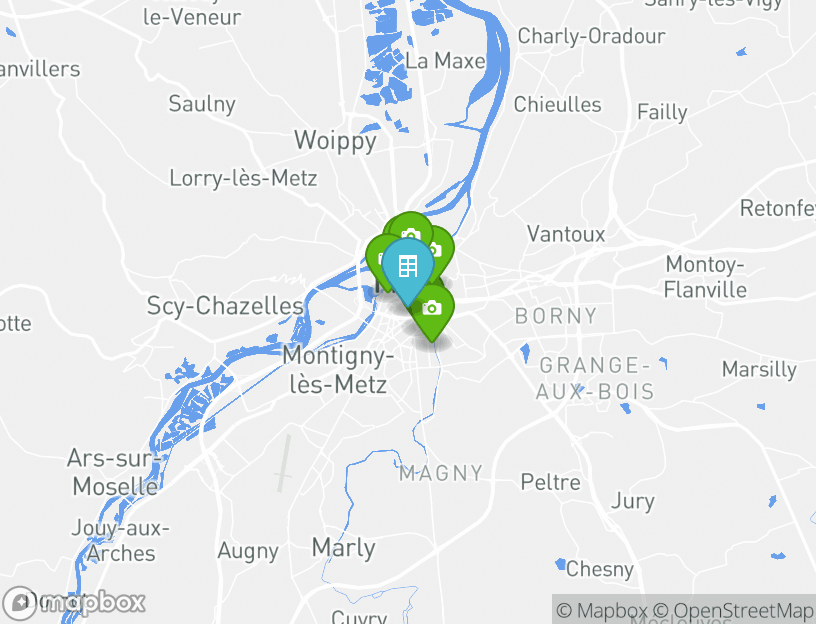Screen dimensions: 816x624
Task: Open the © OpenStreetMap attribution link
Action: pos(733,610)
